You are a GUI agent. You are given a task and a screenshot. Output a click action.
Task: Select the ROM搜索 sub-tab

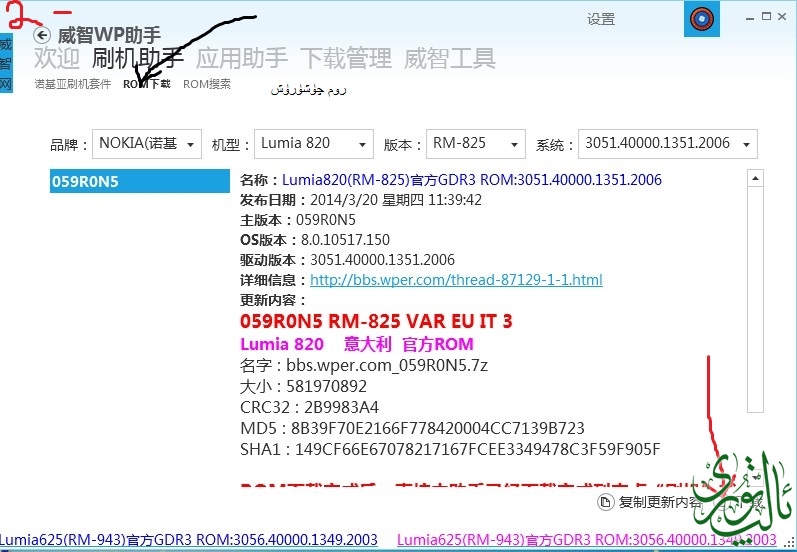207,84
